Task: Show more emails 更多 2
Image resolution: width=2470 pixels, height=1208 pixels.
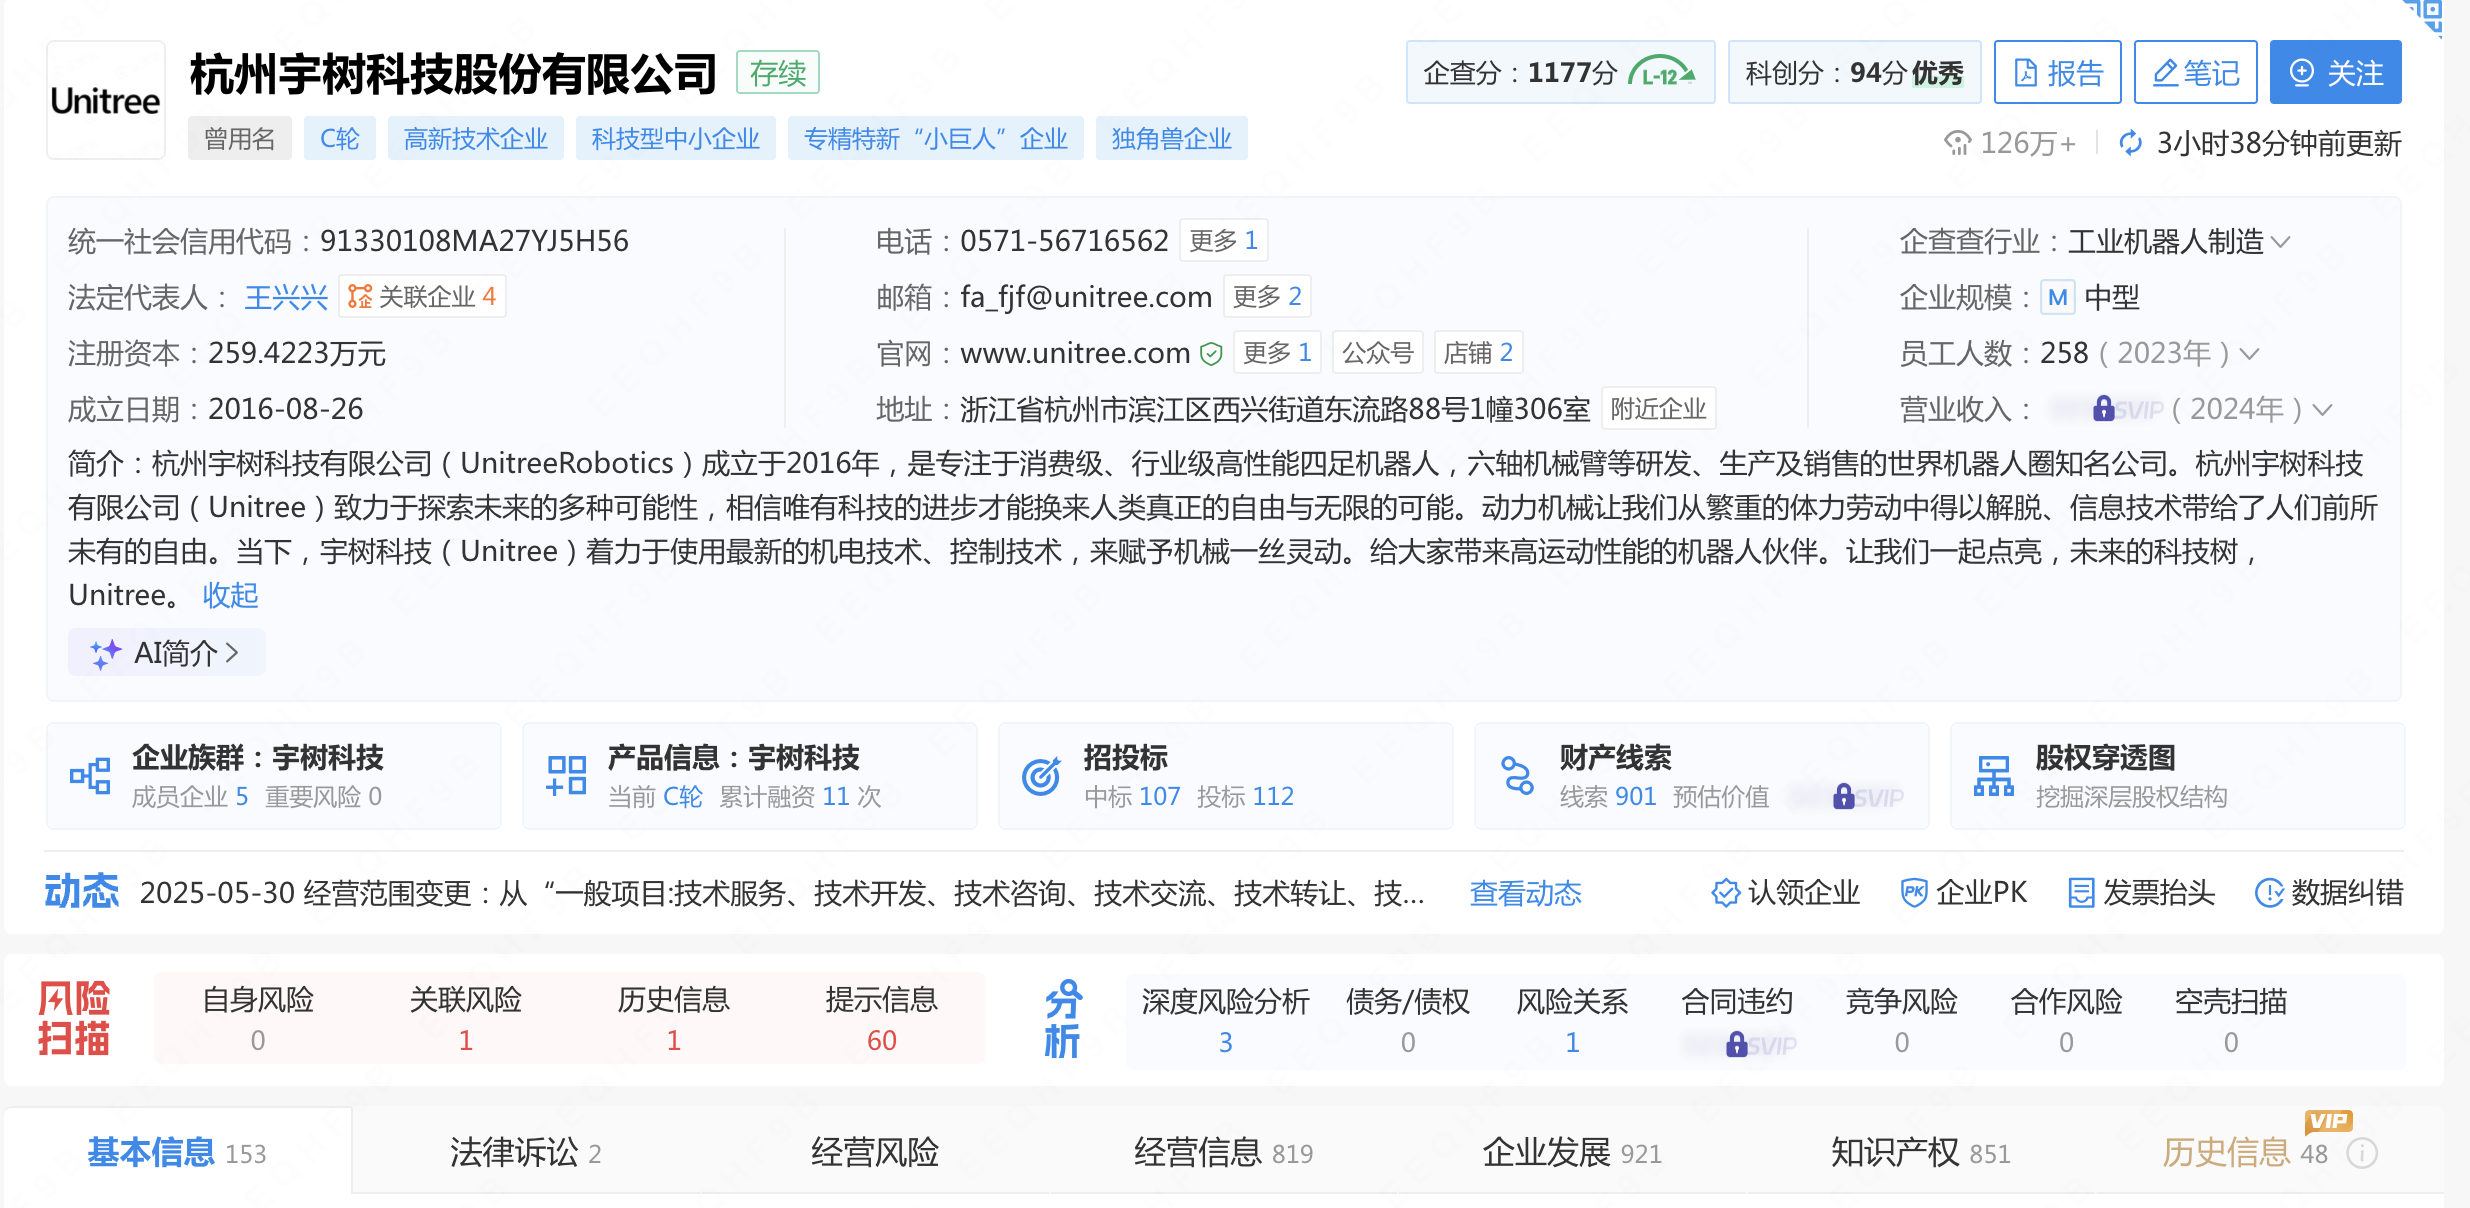Action: click(x=1267, y=297)
